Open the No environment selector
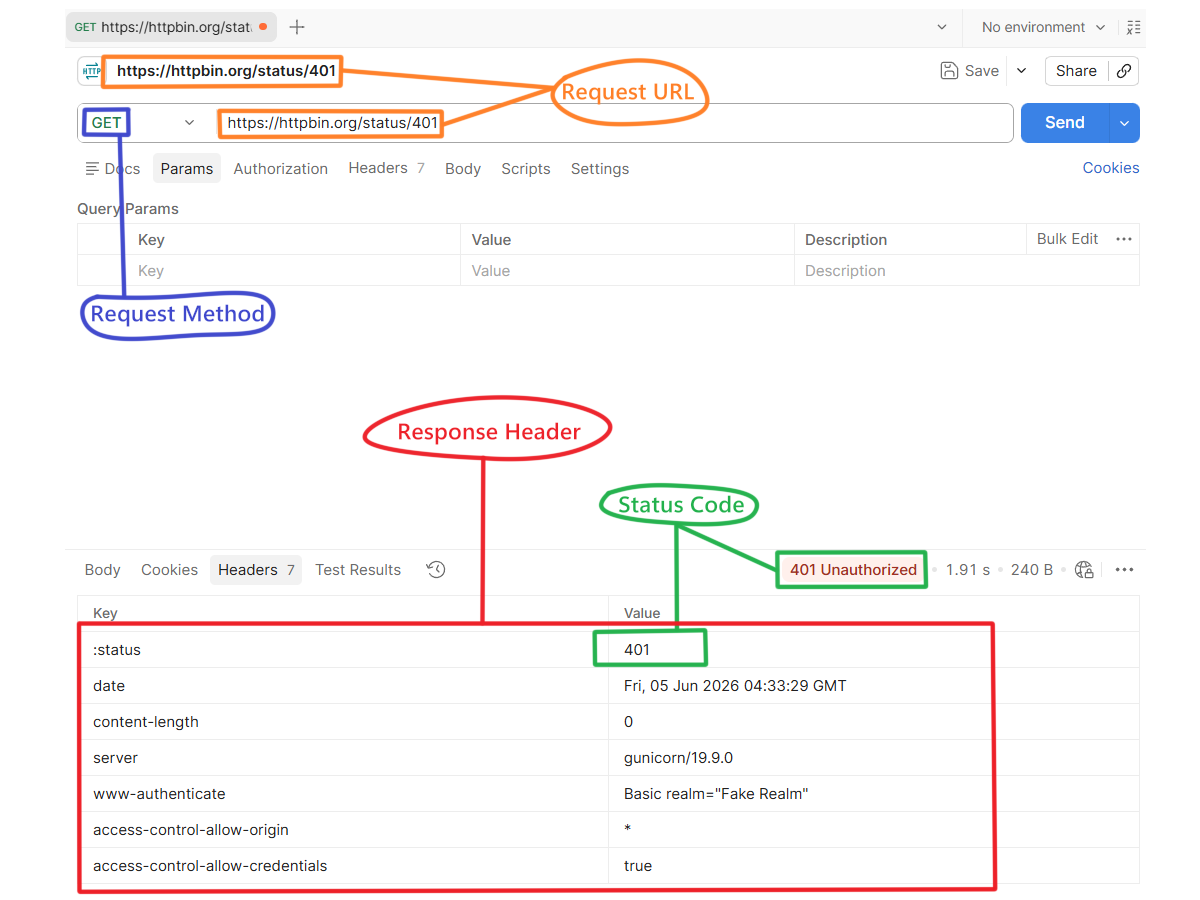Screen dimensions: 1200x900 coord(1043,27)
